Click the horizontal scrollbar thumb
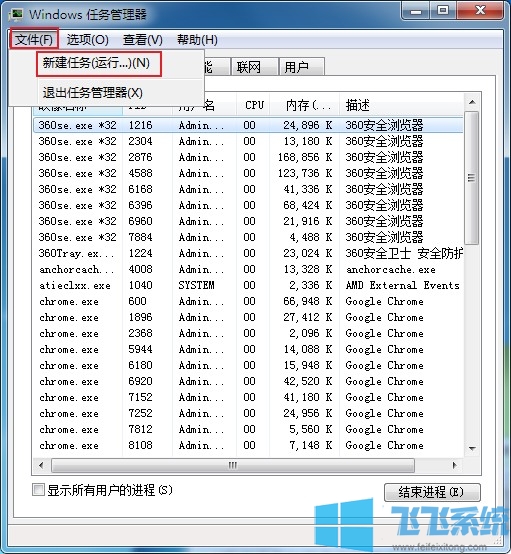 [233, 465]
